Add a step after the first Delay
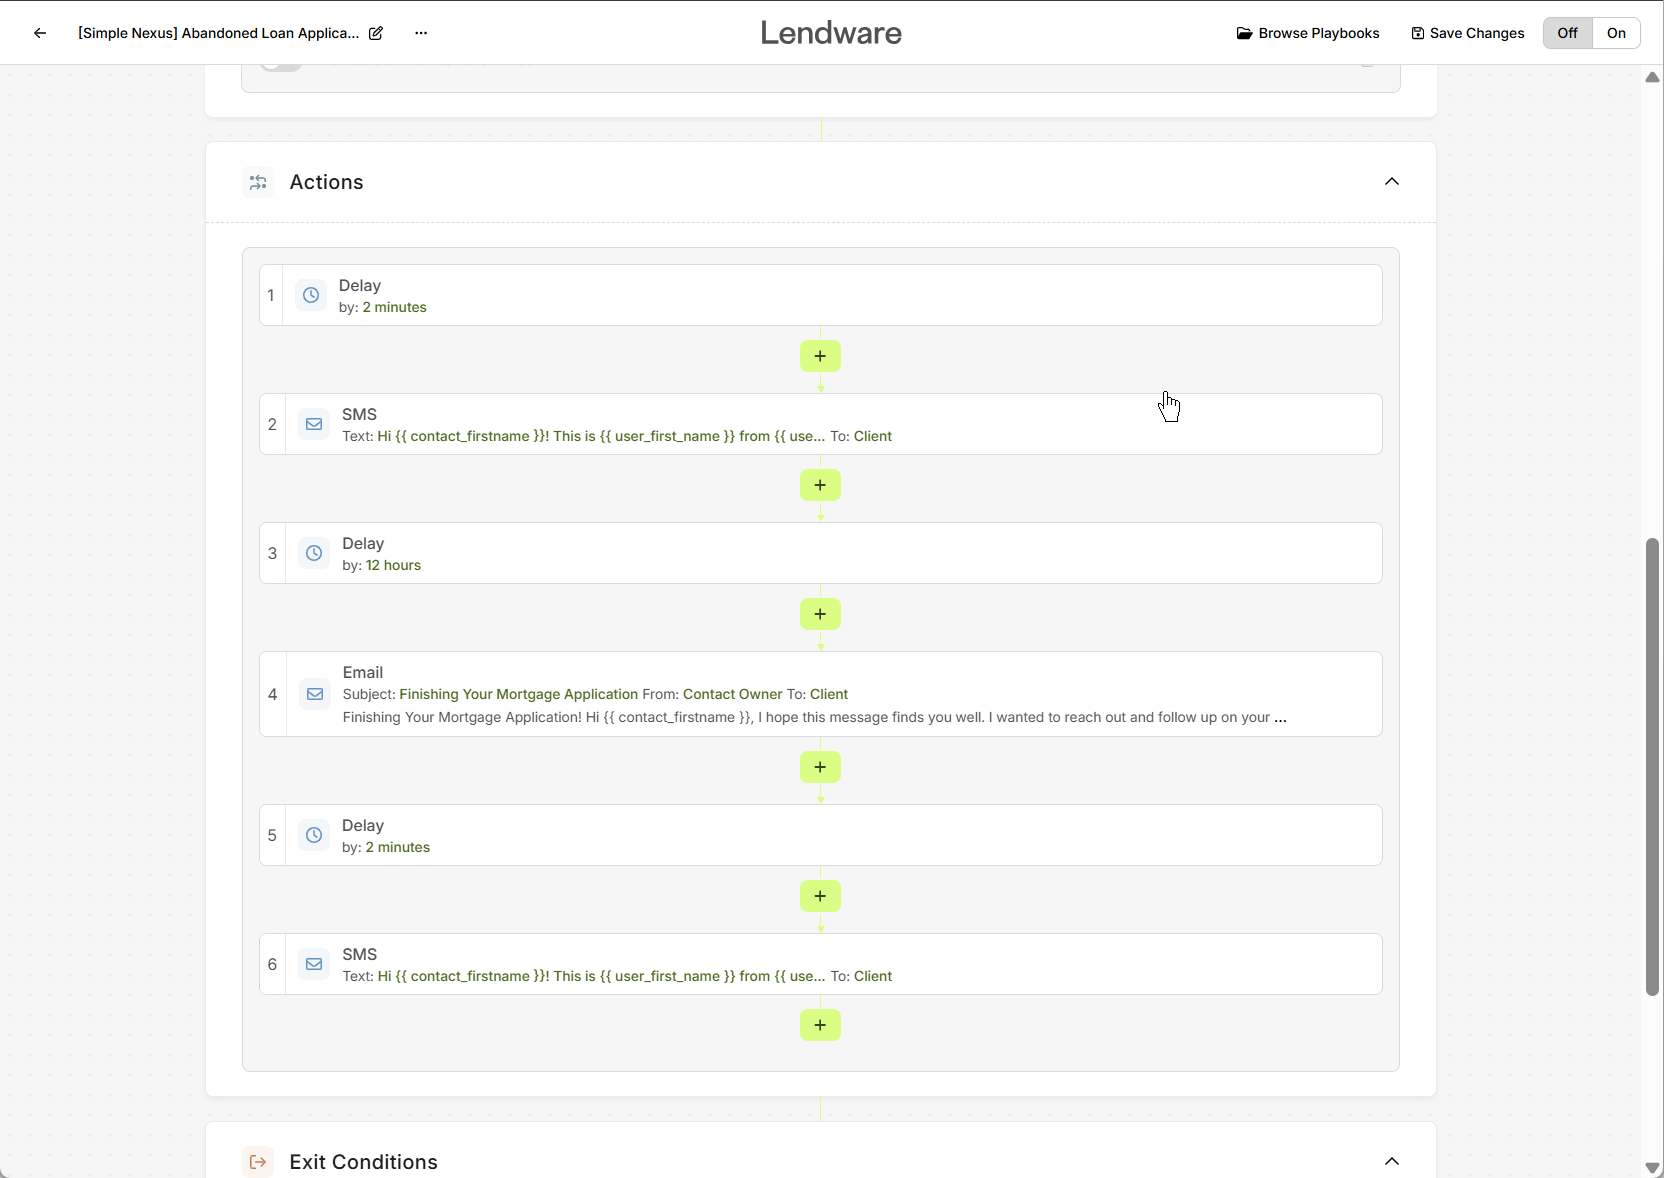Screen dimensions: 1664x1178 pyautogui.click(x=820, y=357)
